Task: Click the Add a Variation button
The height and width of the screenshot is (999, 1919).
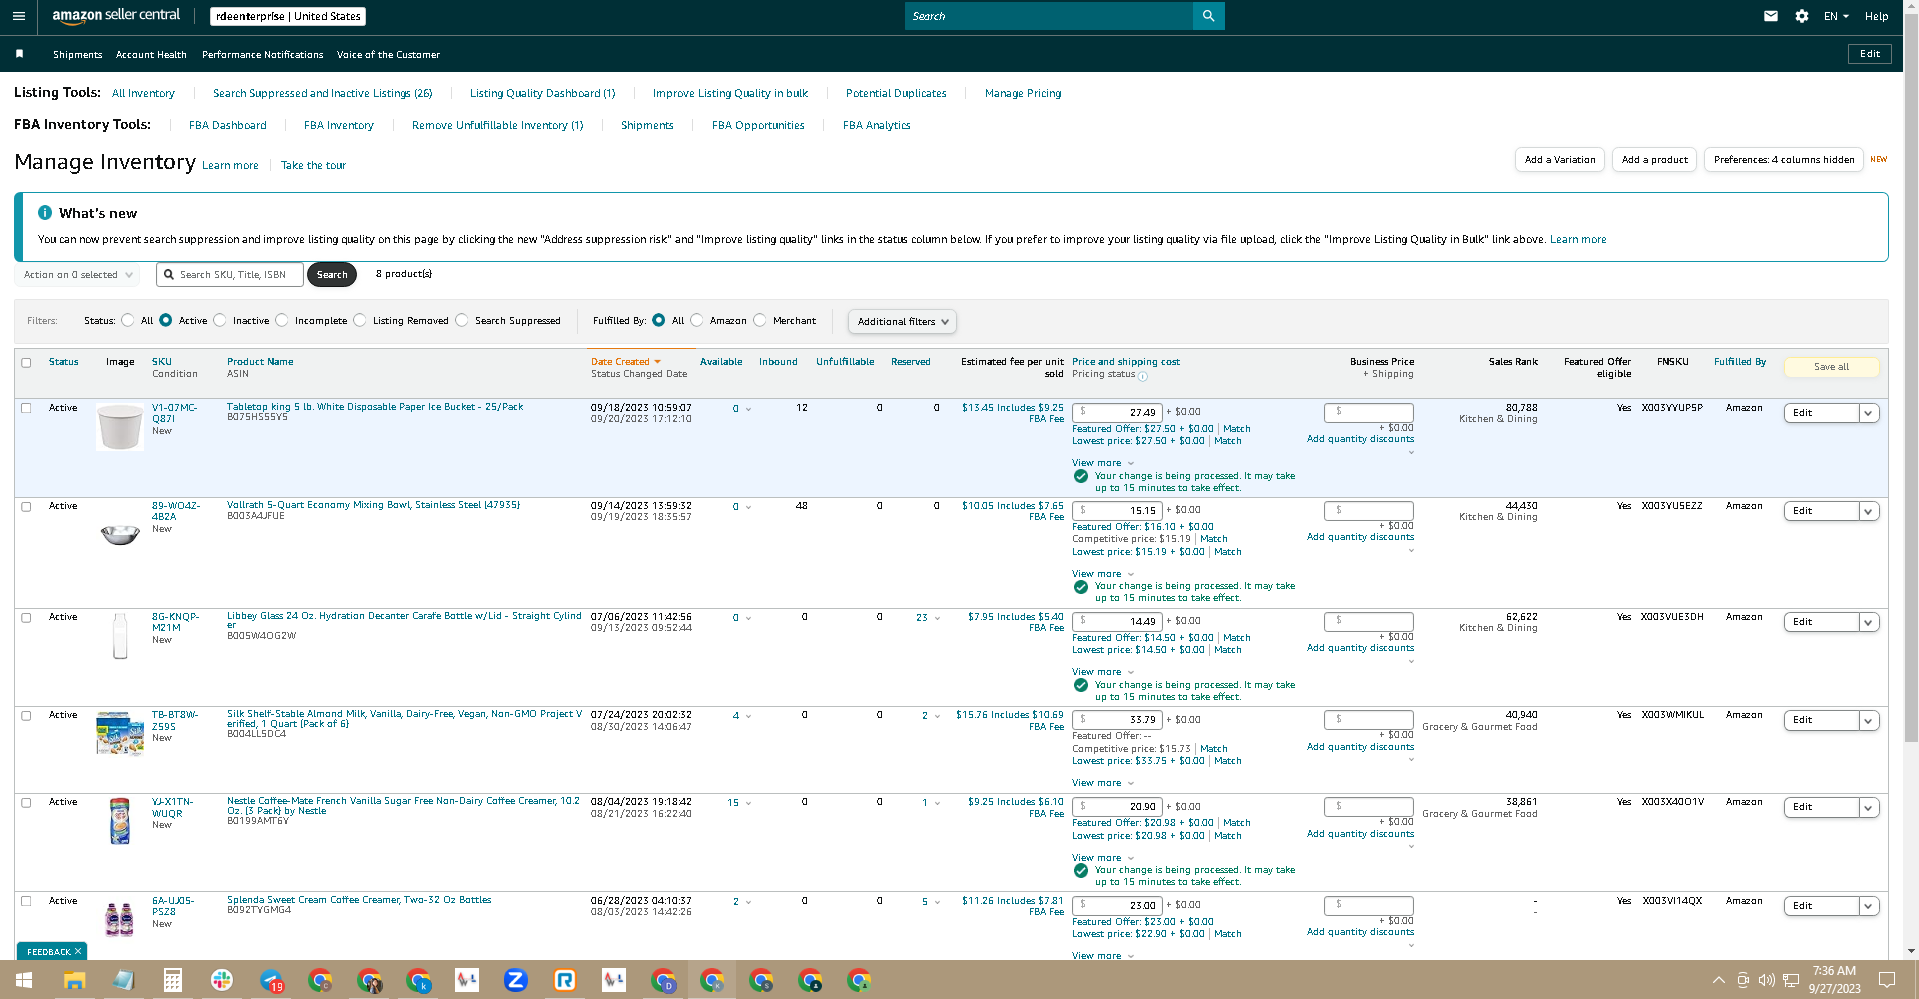Action: (1560, 160)
